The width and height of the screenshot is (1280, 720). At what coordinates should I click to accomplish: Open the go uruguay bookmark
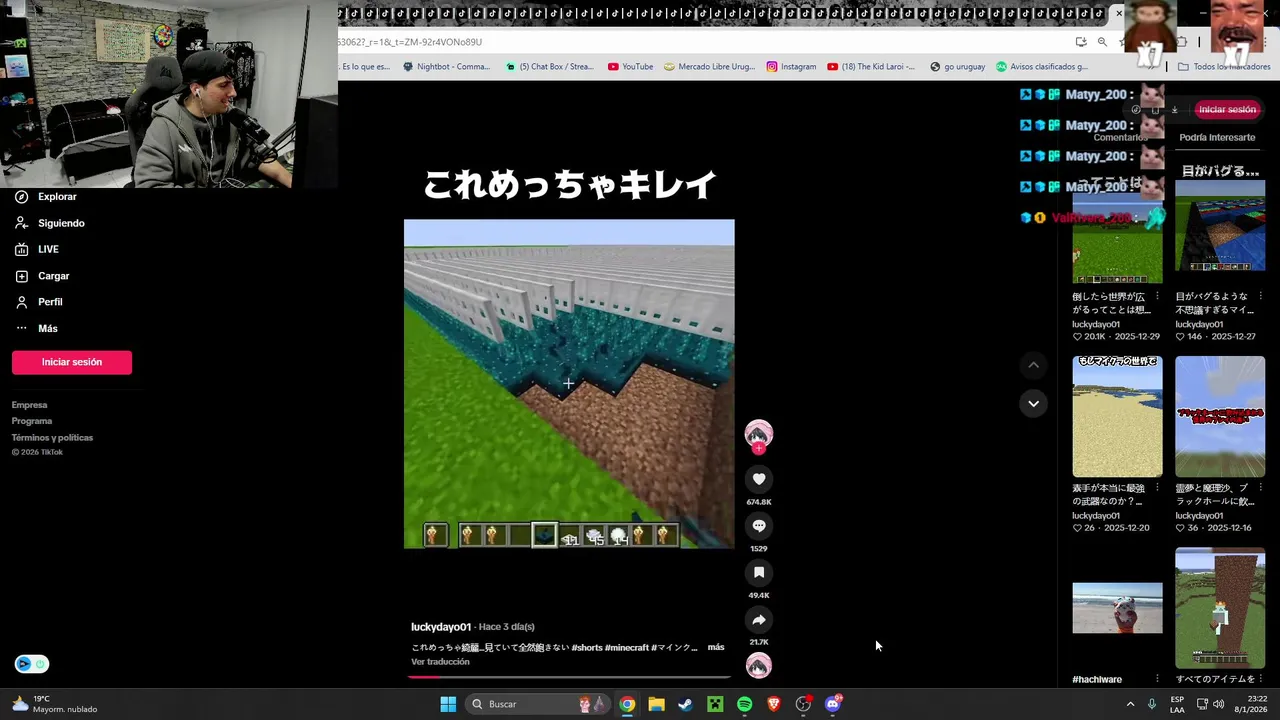click(957, 67)
